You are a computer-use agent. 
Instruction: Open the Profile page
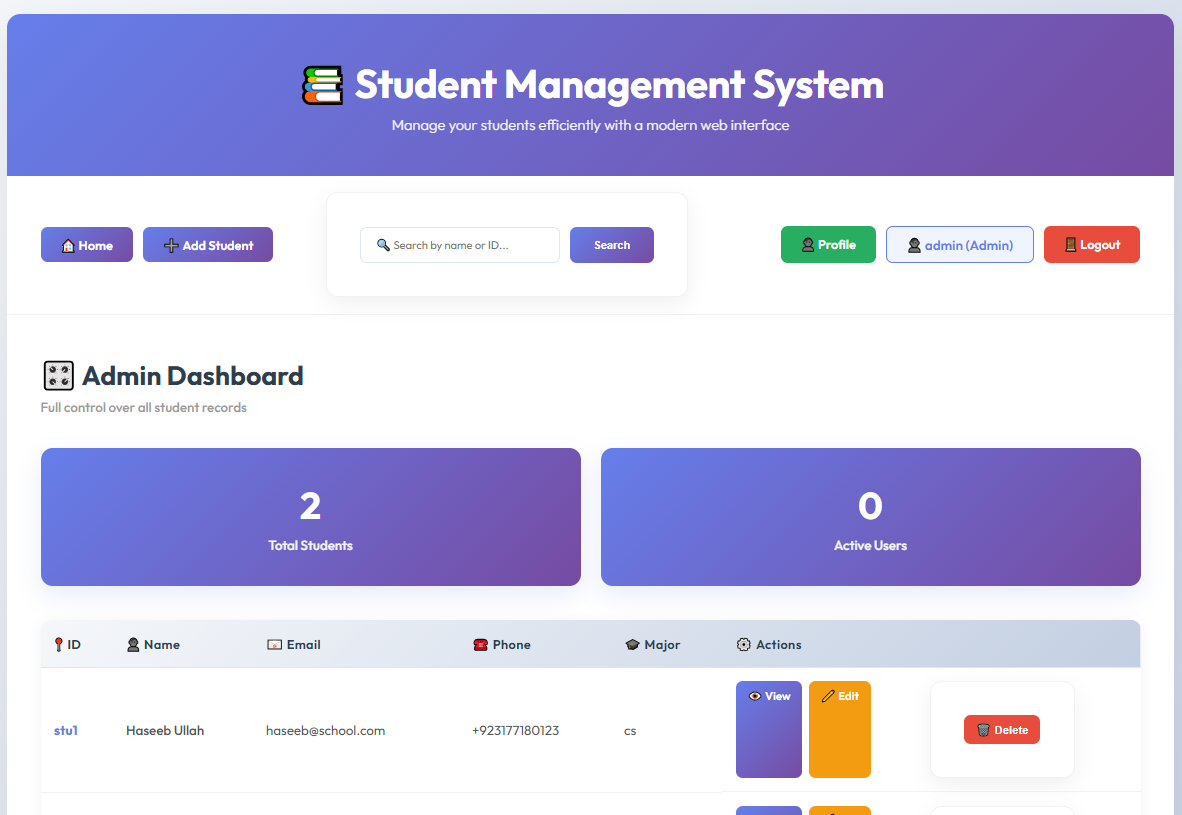(x=828, y=244)
